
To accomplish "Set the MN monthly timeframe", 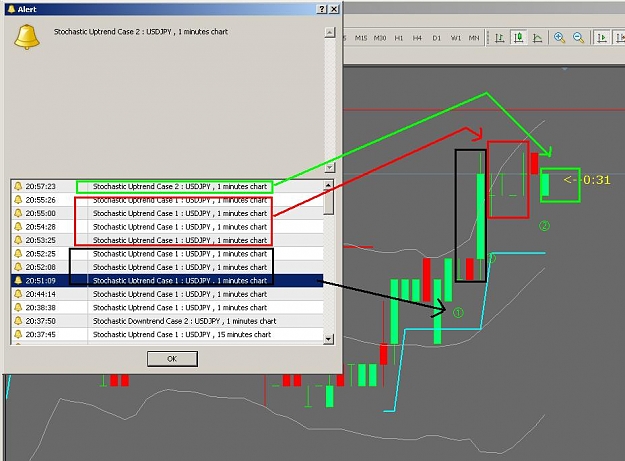I will pyautogui.click(x=474, y=38).
